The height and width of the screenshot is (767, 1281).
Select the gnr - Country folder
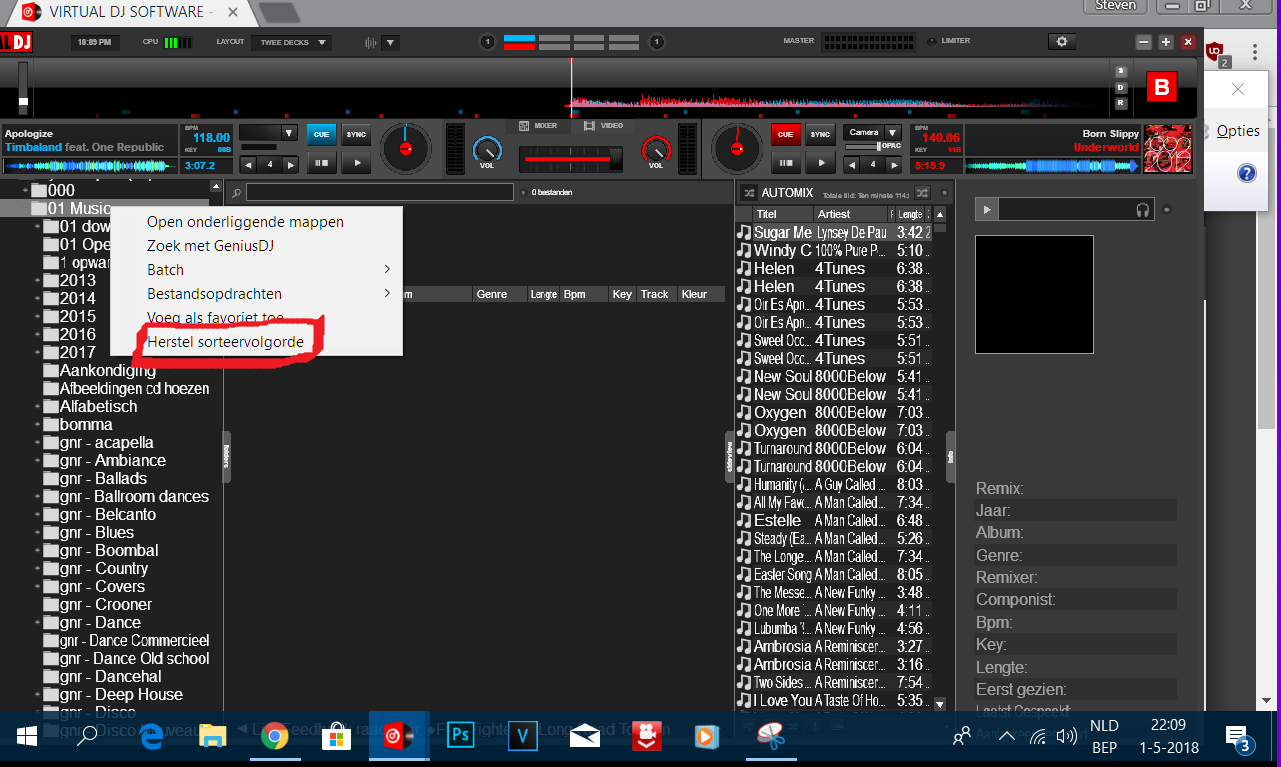[x=104, y=568]
